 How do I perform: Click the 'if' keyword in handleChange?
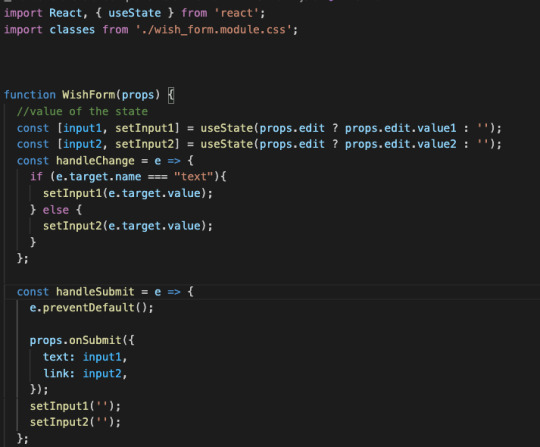click(x=36, y=177)
